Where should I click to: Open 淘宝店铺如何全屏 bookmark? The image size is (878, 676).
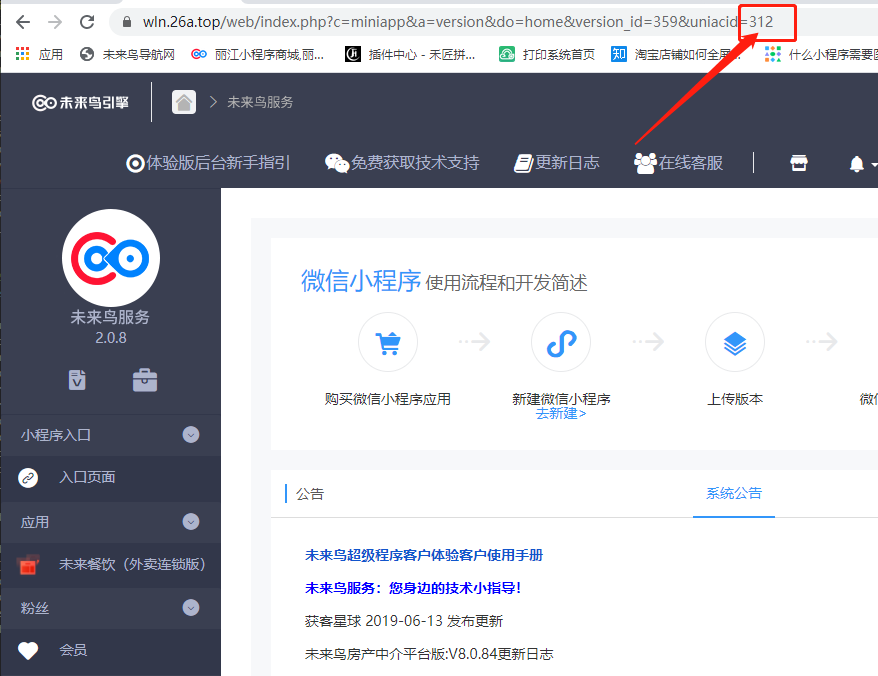coord(676,54)
